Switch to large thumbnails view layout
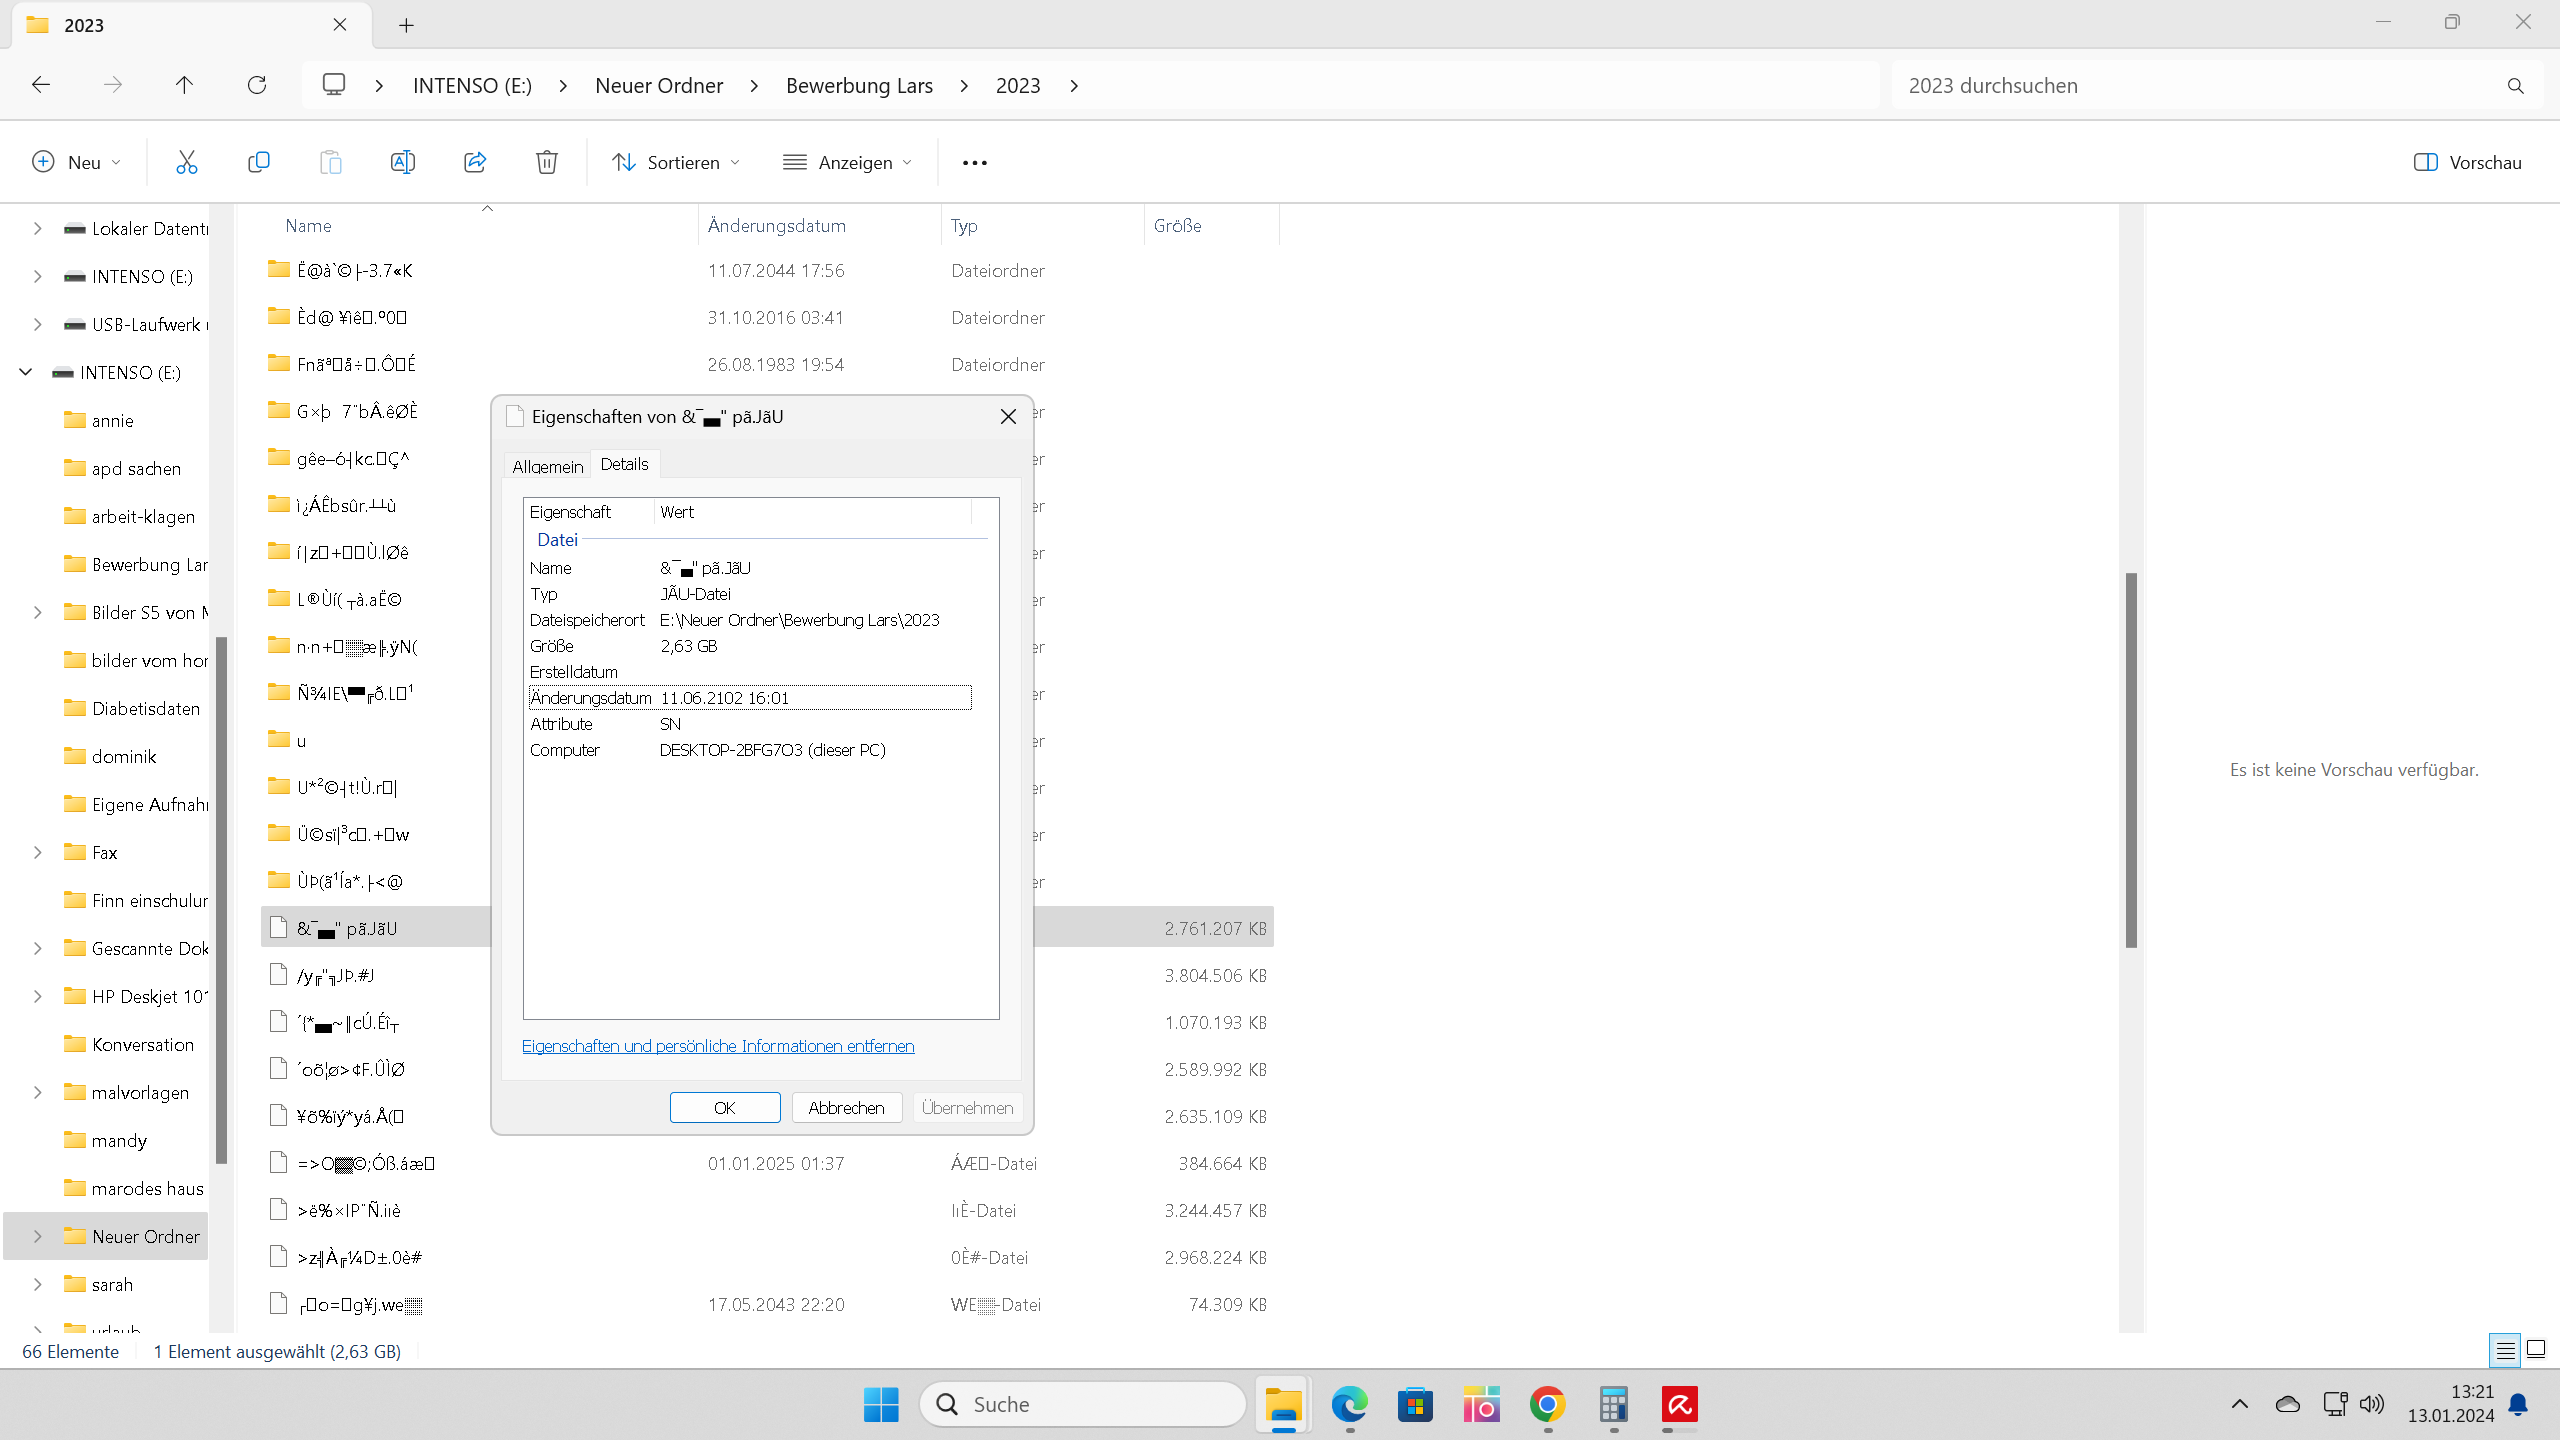This screenshot has width=2560, height=1440. coord(2537,1350)
